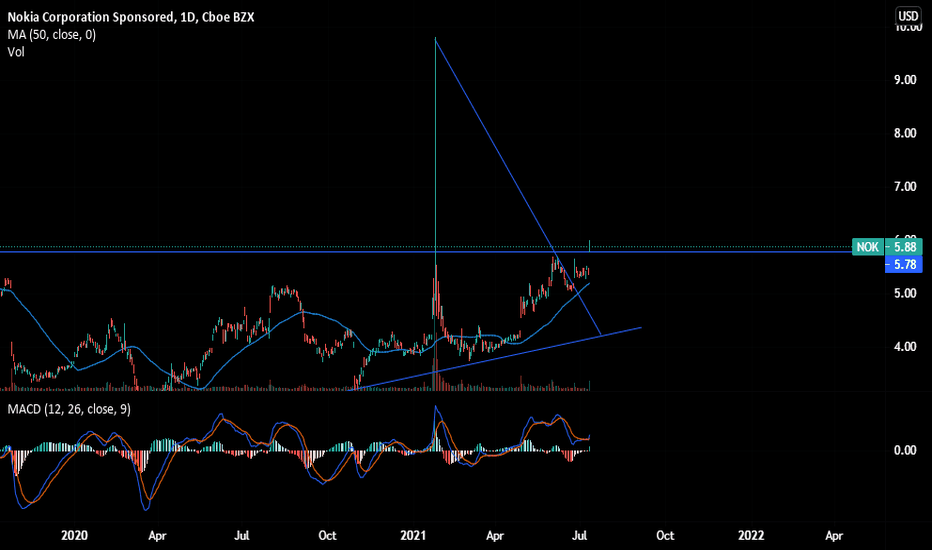The width and height of the screenshot is (932, 550).
Task: Click the 2021 time axis label
Action: (x=413, y=536)
